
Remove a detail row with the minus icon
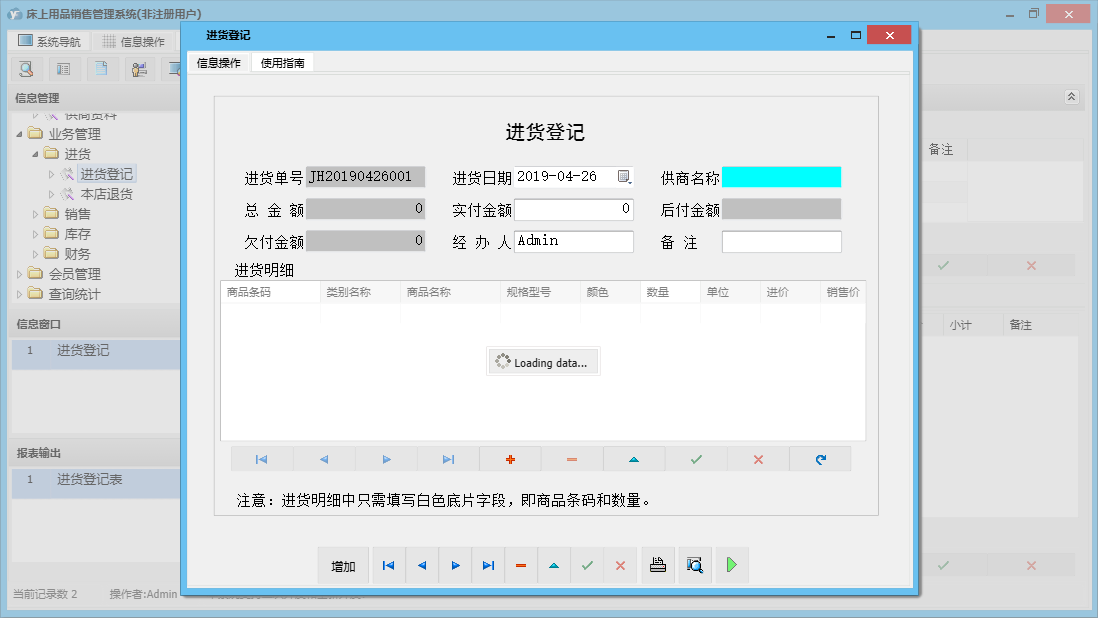coord(572,458)
